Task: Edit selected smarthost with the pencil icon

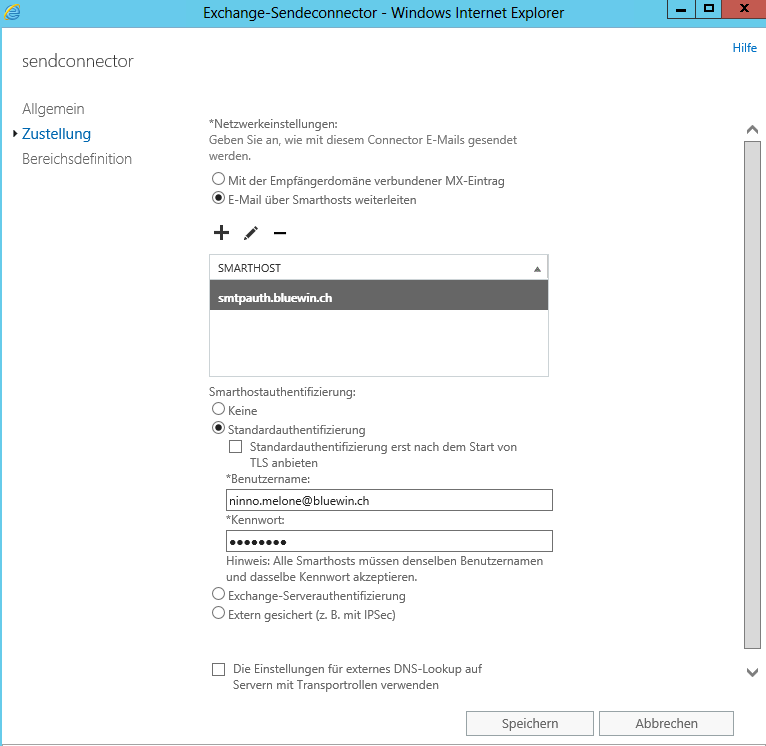Action: click(x=251, y=233)
